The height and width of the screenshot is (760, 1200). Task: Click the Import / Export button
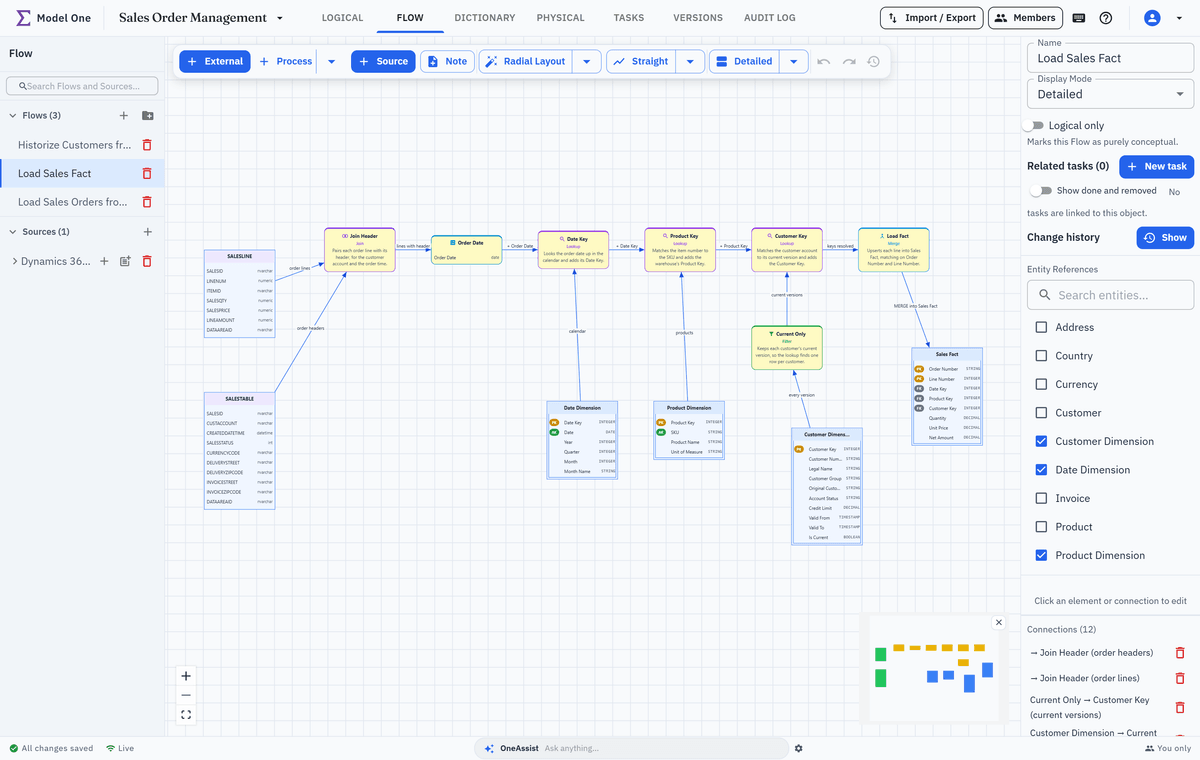pyautogui.click(x=931, y=18)
